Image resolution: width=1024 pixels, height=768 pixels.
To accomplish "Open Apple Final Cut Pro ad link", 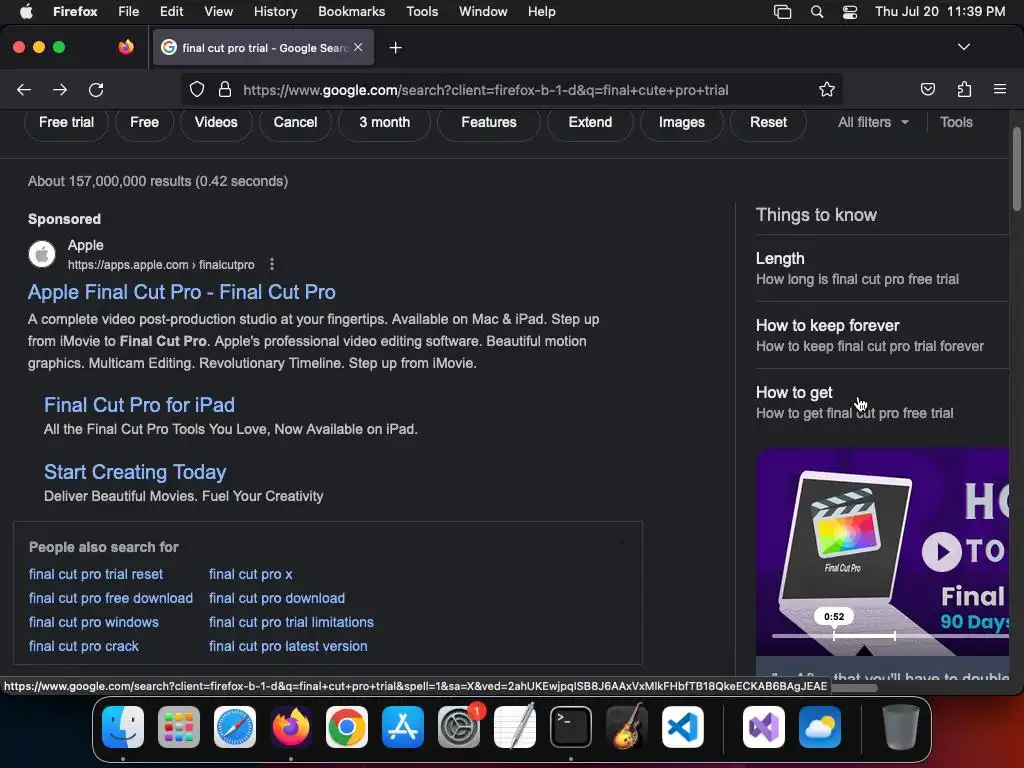I will click(x=182, y=292).
